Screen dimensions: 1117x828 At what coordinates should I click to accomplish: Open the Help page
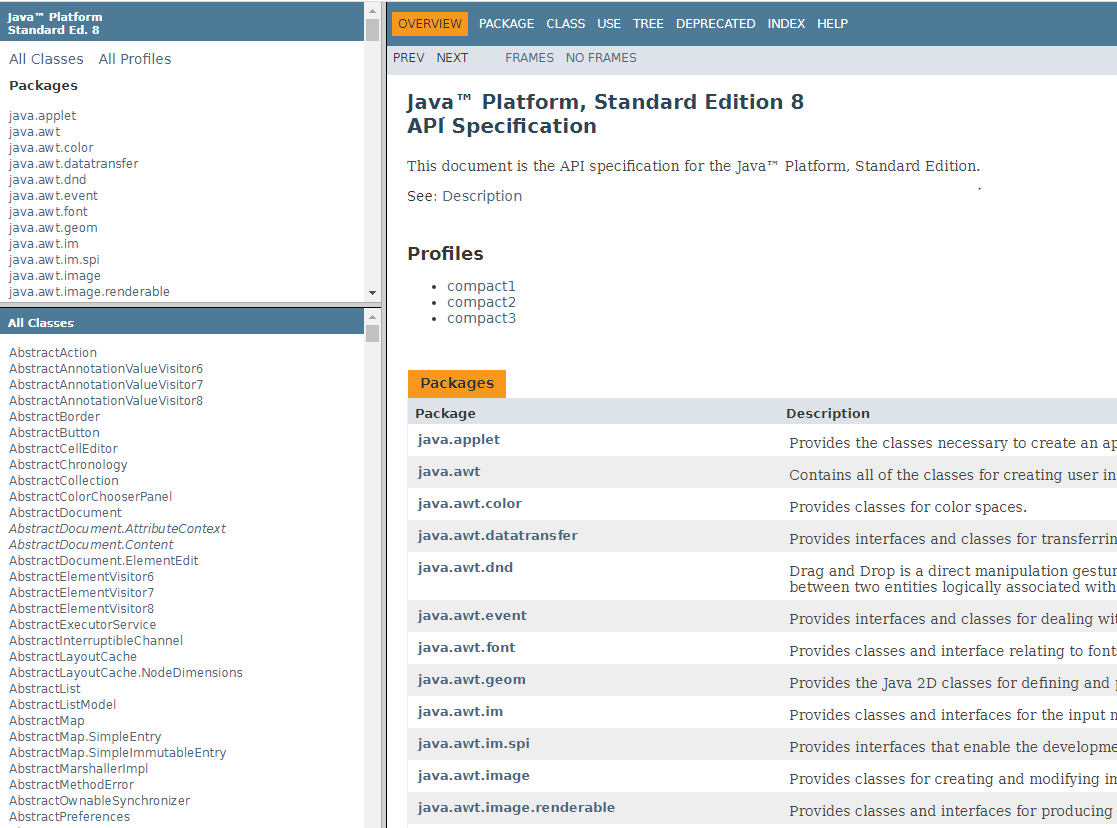(x=832, y=24)
